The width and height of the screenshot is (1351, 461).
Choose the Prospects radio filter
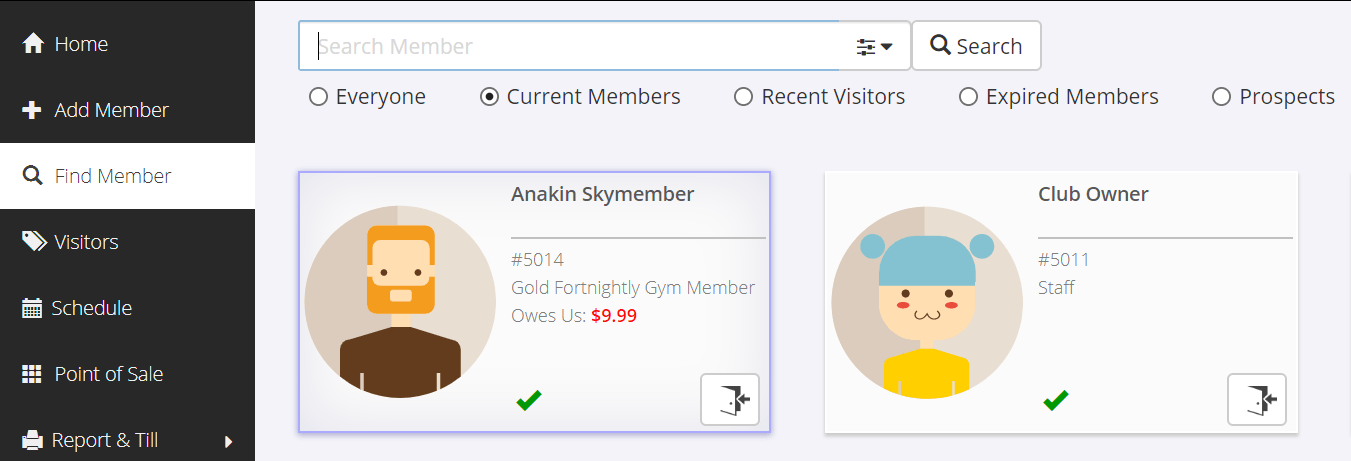[1221, 97]
